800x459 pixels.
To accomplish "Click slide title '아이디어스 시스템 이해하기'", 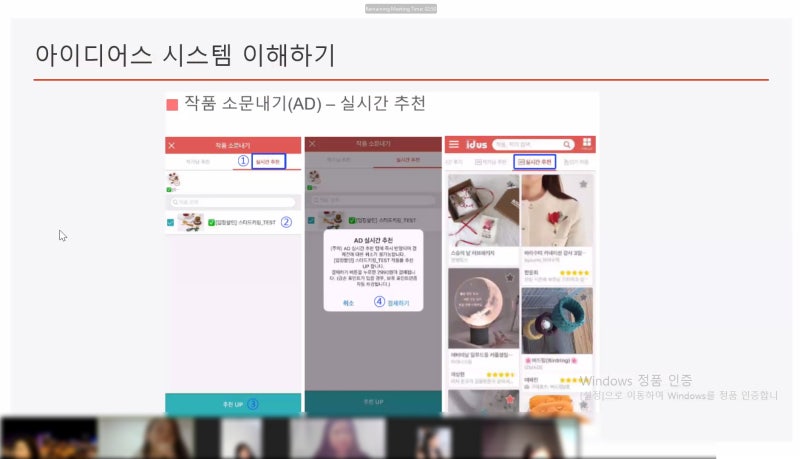I will coord(185,55).
